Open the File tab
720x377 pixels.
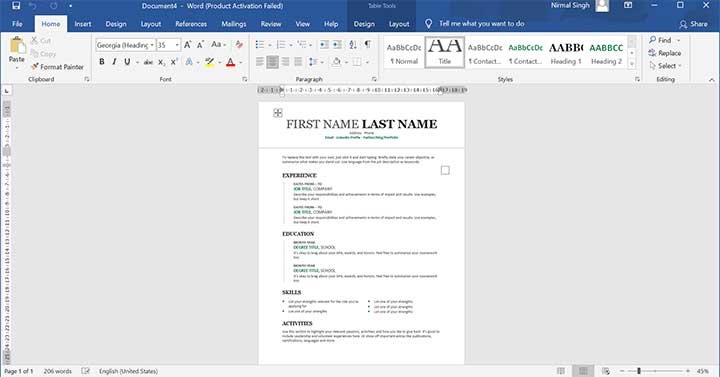(x=17, y=24)
